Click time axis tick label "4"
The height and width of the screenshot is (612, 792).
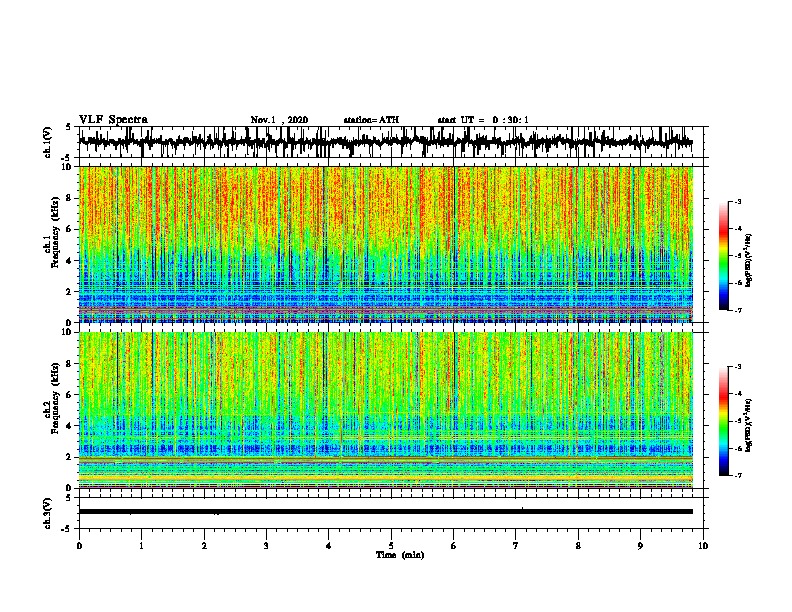coord(329,545)
